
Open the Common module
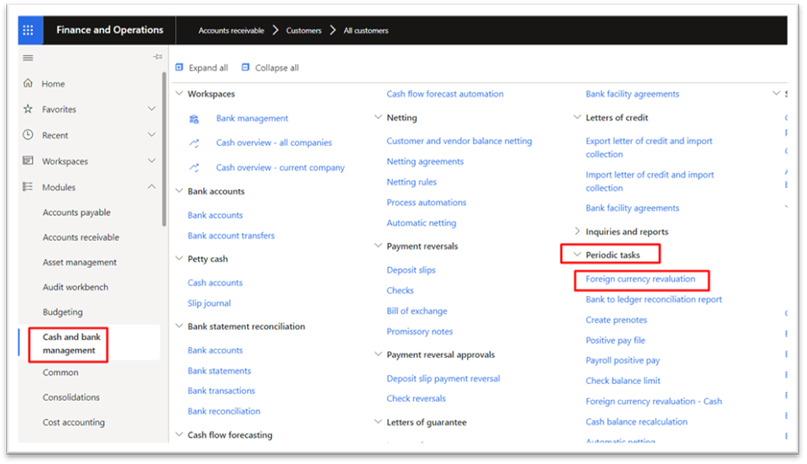pyautogui.click(x=60, y=372)
